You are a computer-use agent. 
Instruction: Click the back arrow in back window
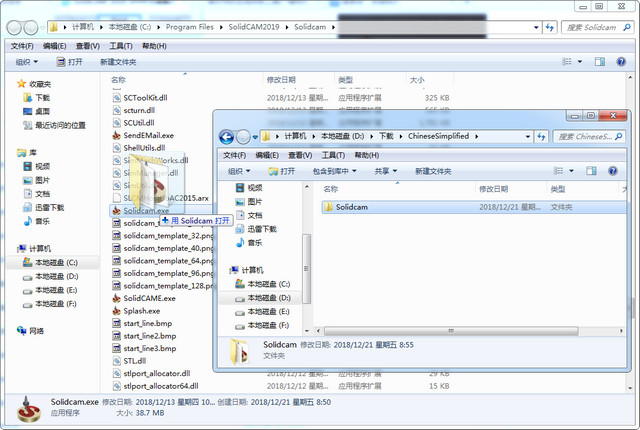tap(14, 28)
